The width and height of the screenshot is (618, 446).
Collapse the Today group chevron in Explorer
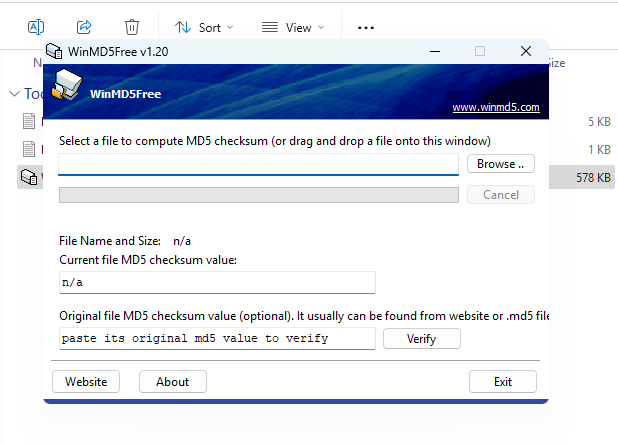point(15,94)
